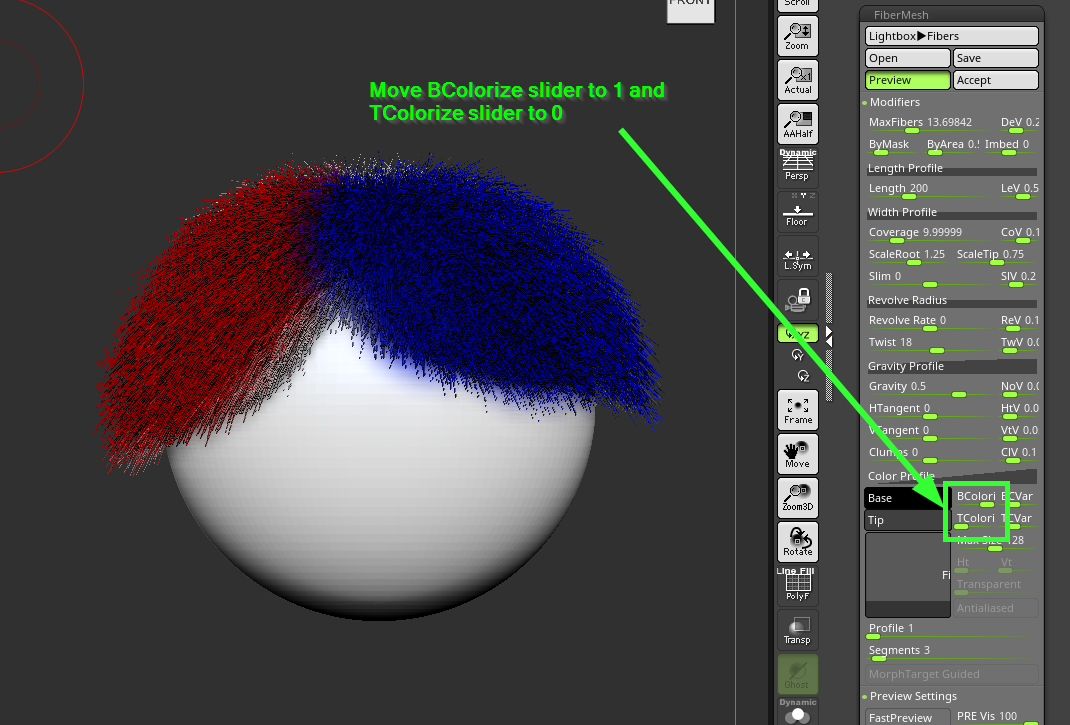Click the MaxFibers slider

pyautogui.click(x=929, y=124)
